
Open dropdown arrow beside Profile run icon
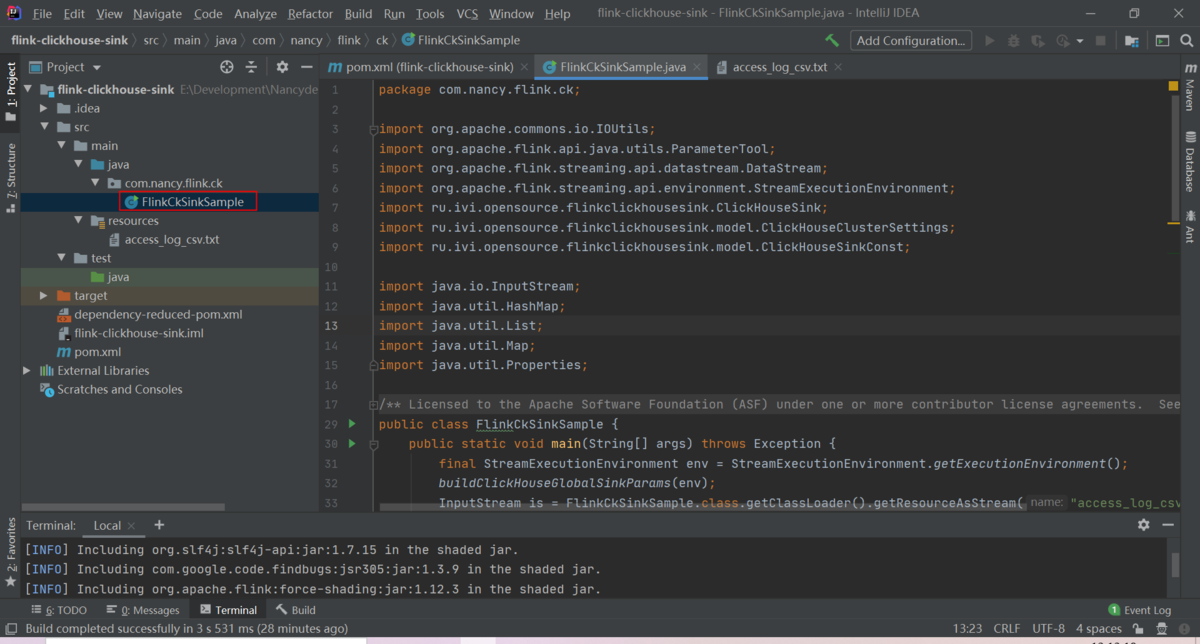[x=1080, y=41]
